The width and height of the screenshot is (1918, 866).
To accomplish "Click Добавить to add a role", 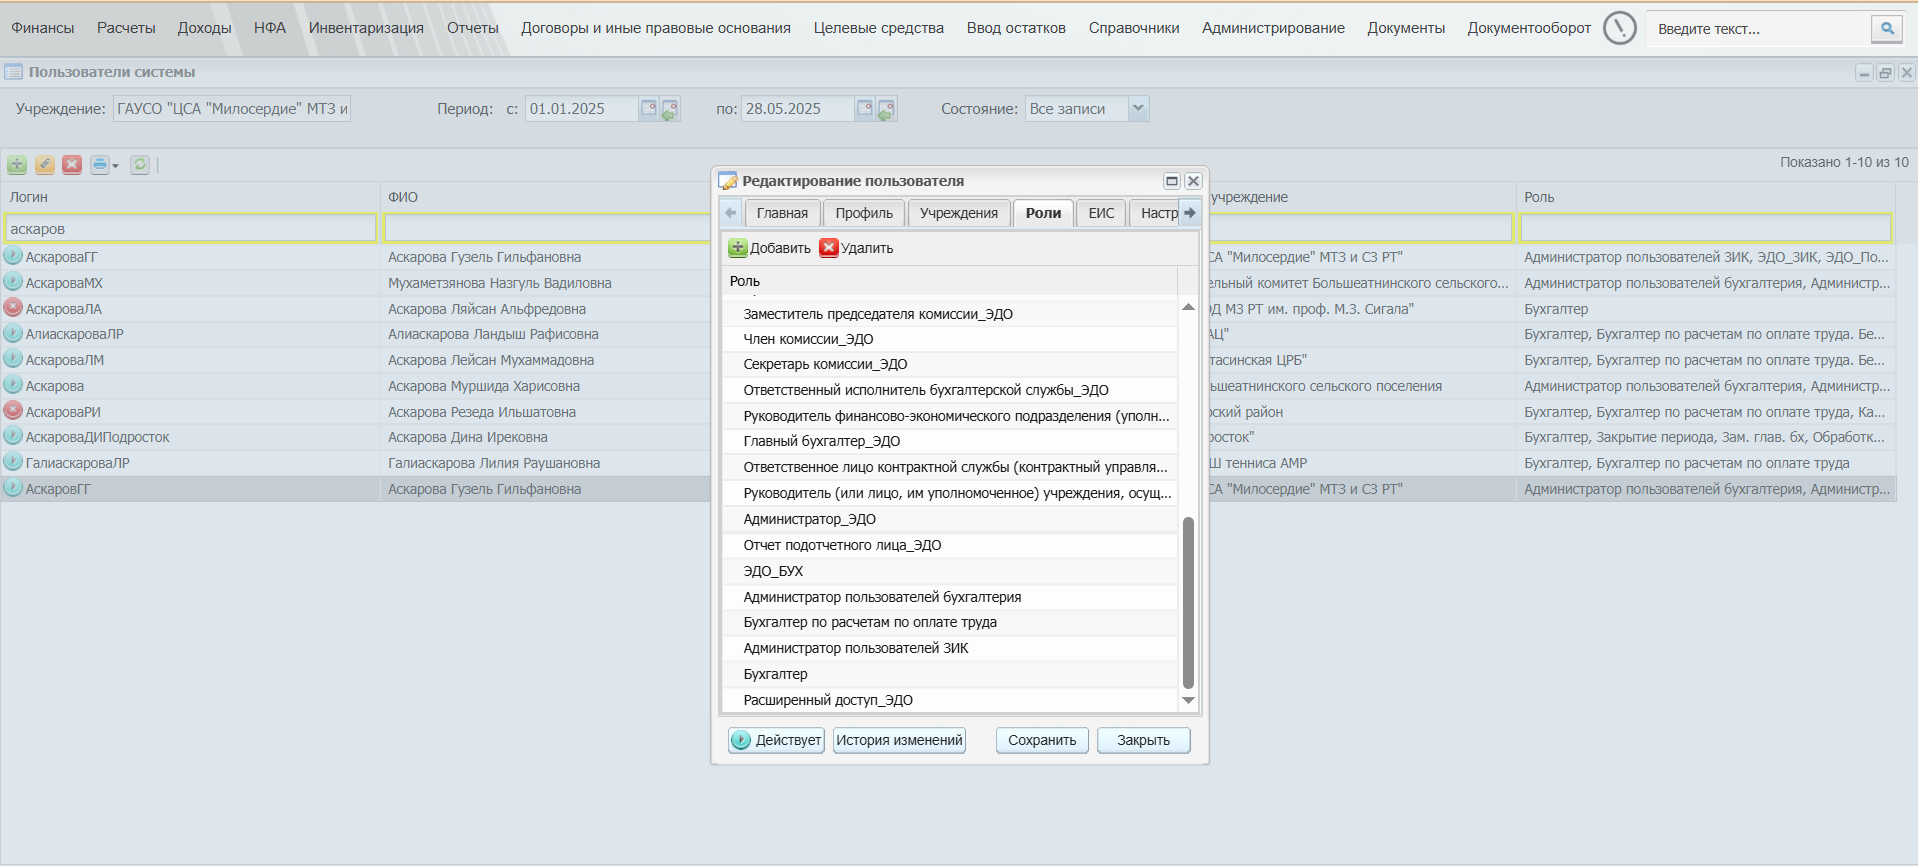I will click(769, 248).
